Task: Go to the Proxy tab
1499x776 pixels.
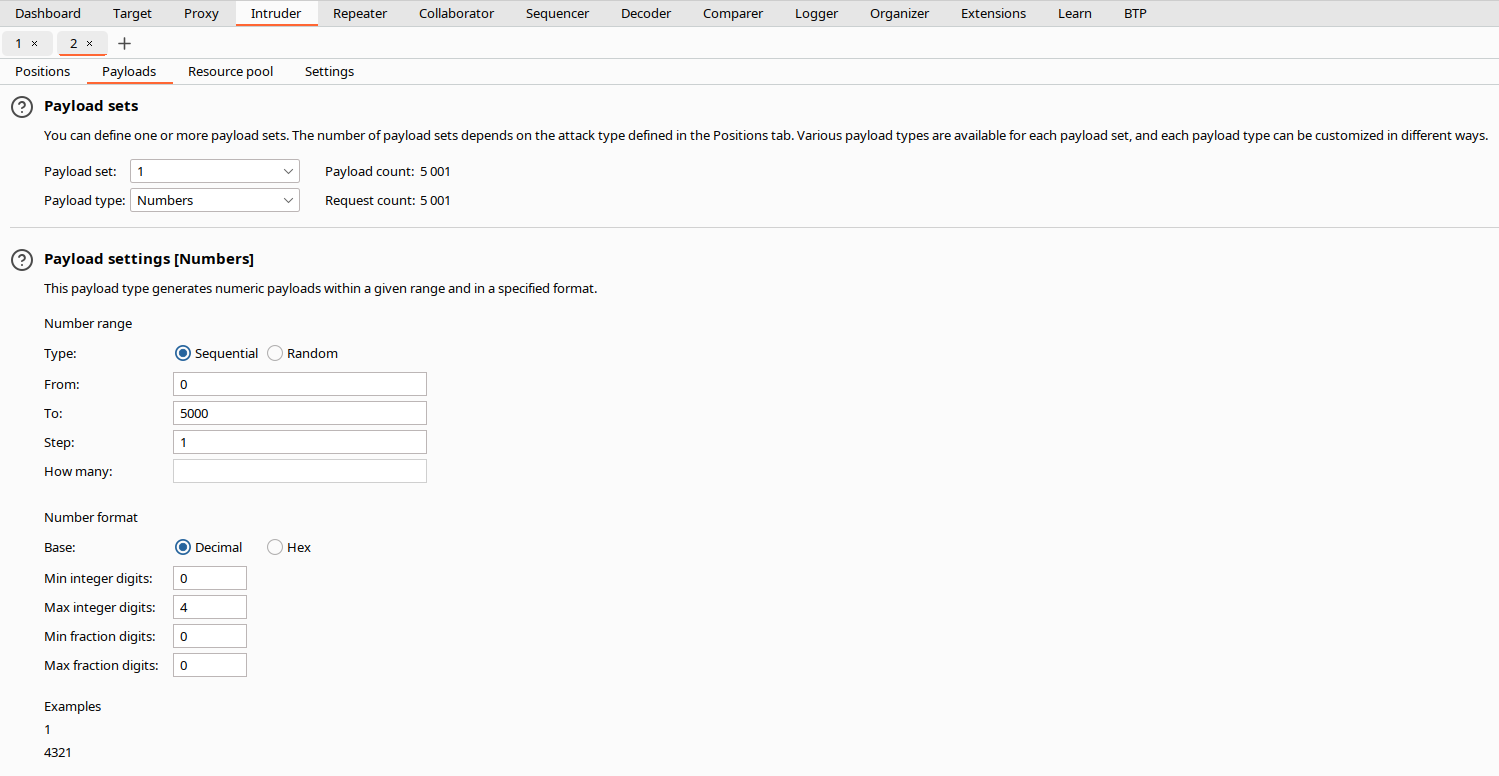Action: (201, 14)
